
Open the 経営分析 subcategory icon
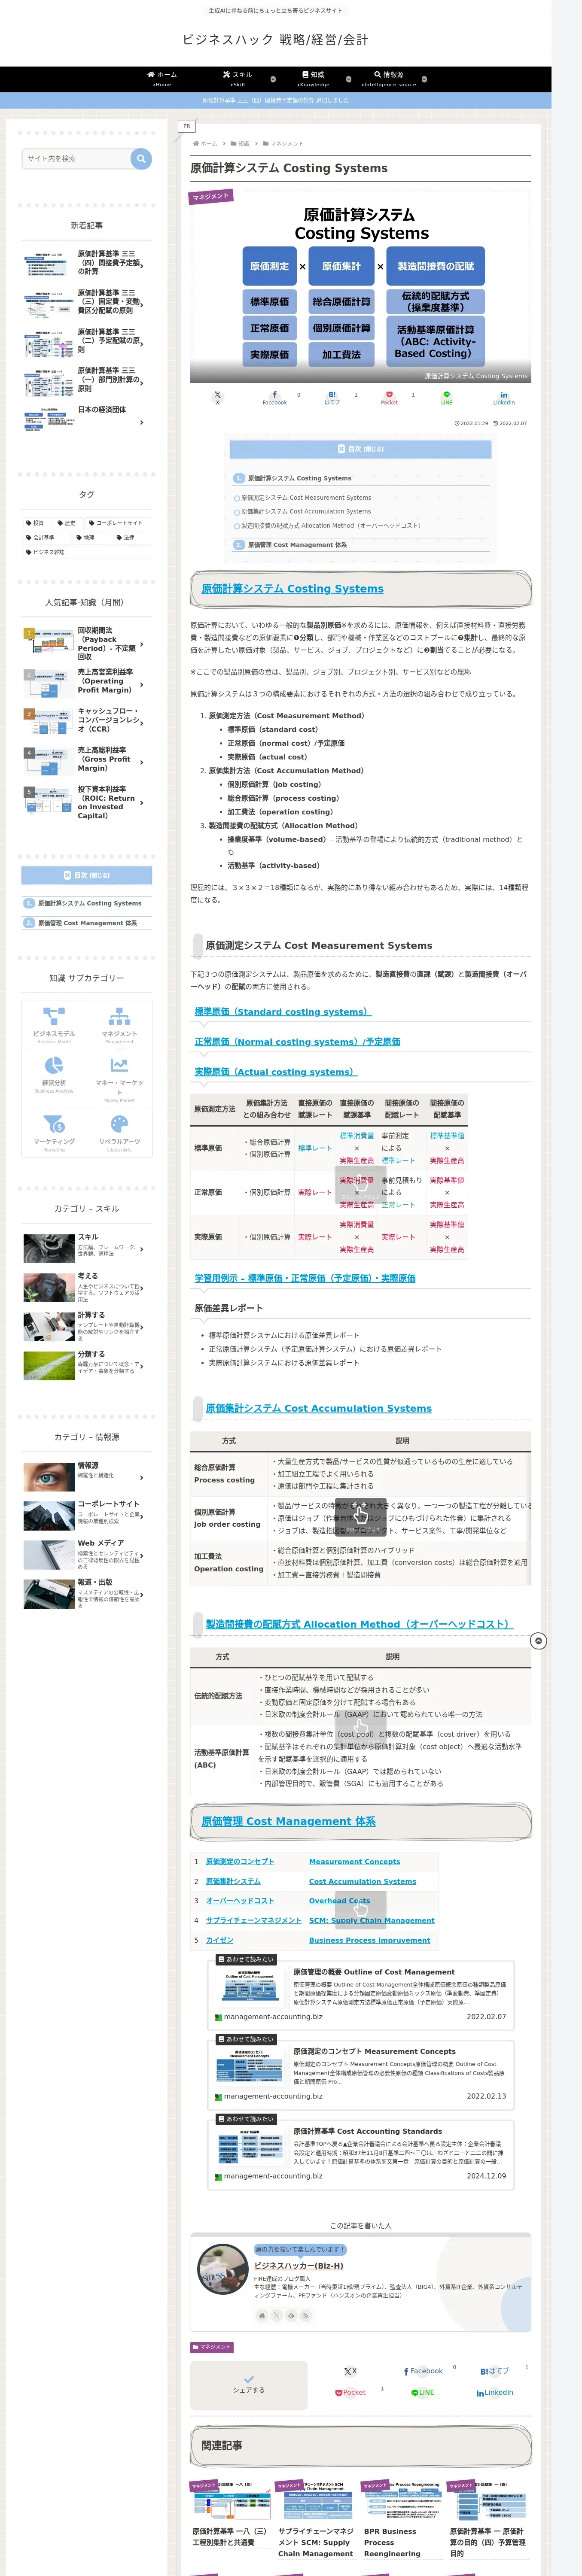tap(54, 1077)
